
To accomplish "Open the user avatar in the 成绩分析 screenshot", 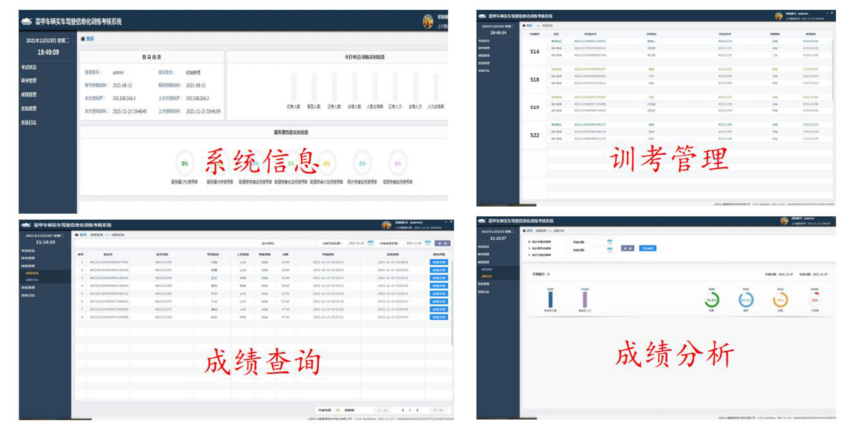I will pos(784,221).
